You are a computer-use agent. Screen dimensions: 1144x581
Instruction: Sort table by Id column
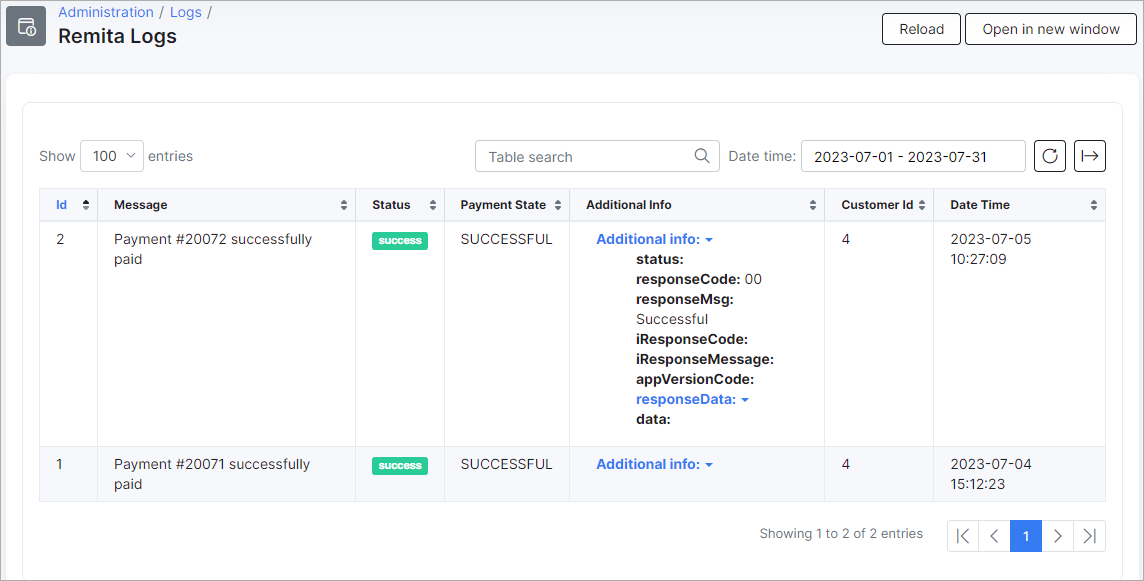(69, 205)
